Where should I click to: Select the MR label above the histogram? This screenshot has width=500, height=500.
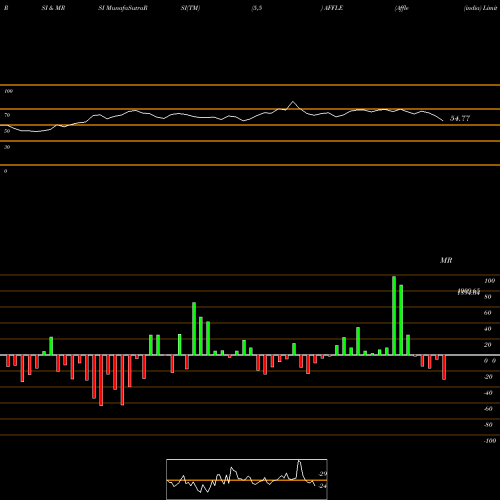point(446,260)
